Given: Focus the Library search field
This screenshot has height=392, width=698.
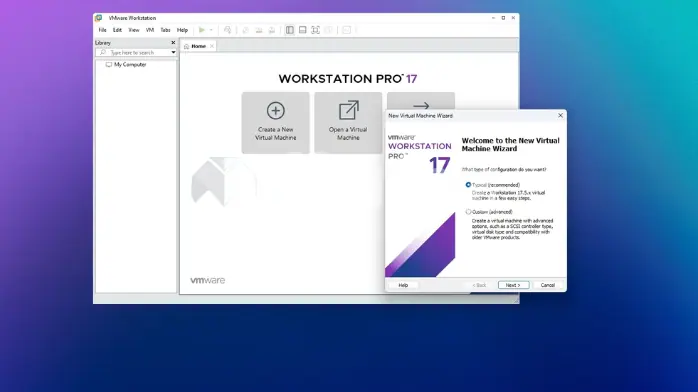Looking at the screenshot, I should (x=136, y=53).
